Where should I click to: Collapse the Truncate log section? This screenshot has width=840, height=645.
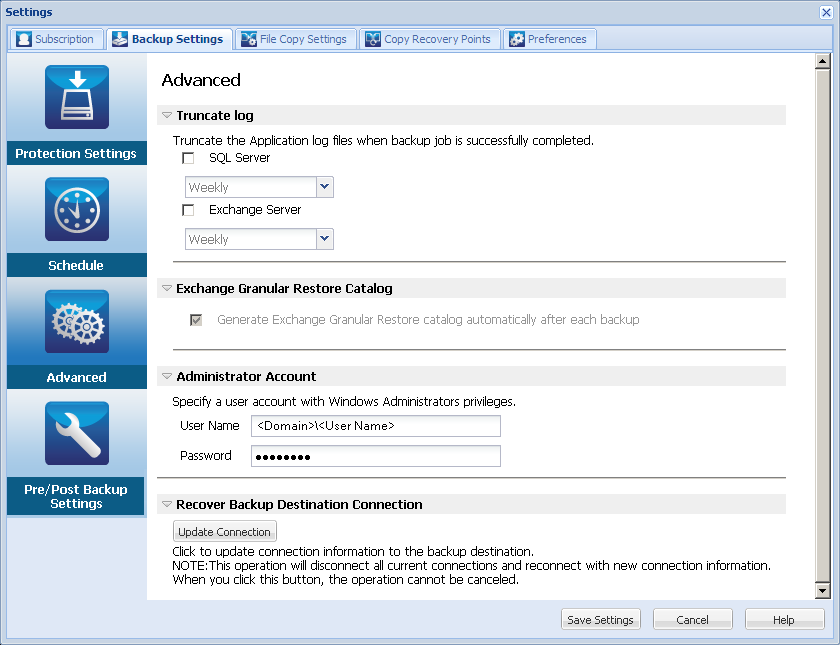point(166,115)
